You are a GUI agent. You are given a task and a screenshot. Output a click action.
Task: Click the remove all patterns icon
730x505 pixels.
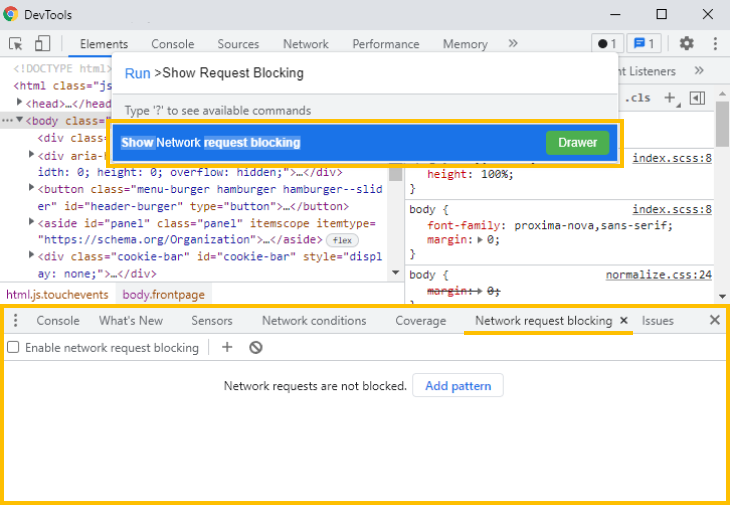click(x=256, y=347)
